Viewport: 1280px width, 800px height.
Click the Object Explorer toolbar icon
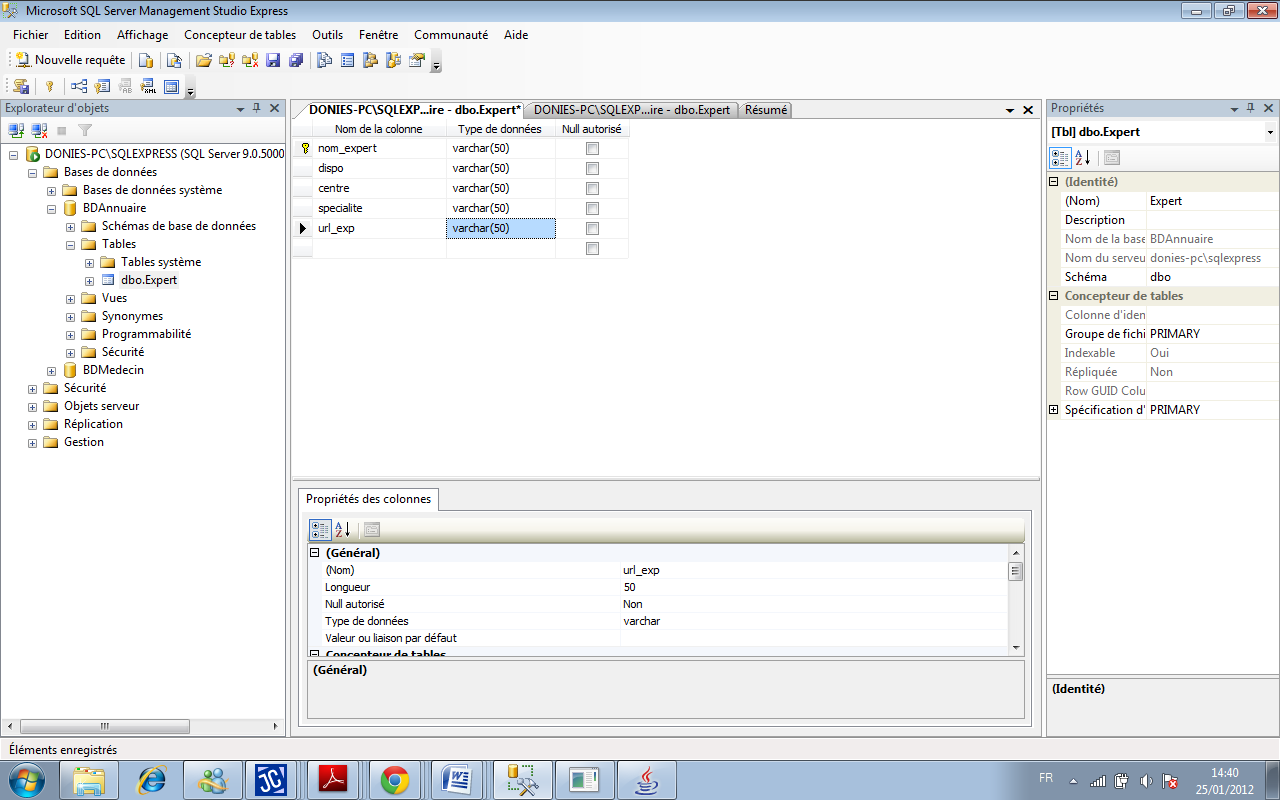370,60
